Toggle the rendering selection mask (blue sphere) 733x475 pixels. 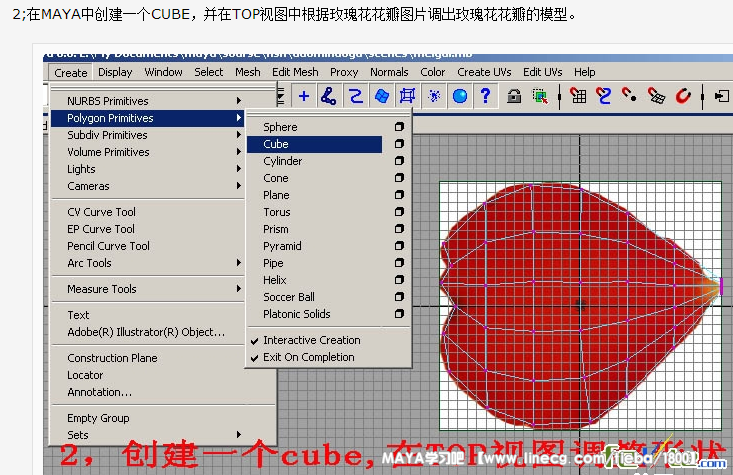(x=460, y=96)
